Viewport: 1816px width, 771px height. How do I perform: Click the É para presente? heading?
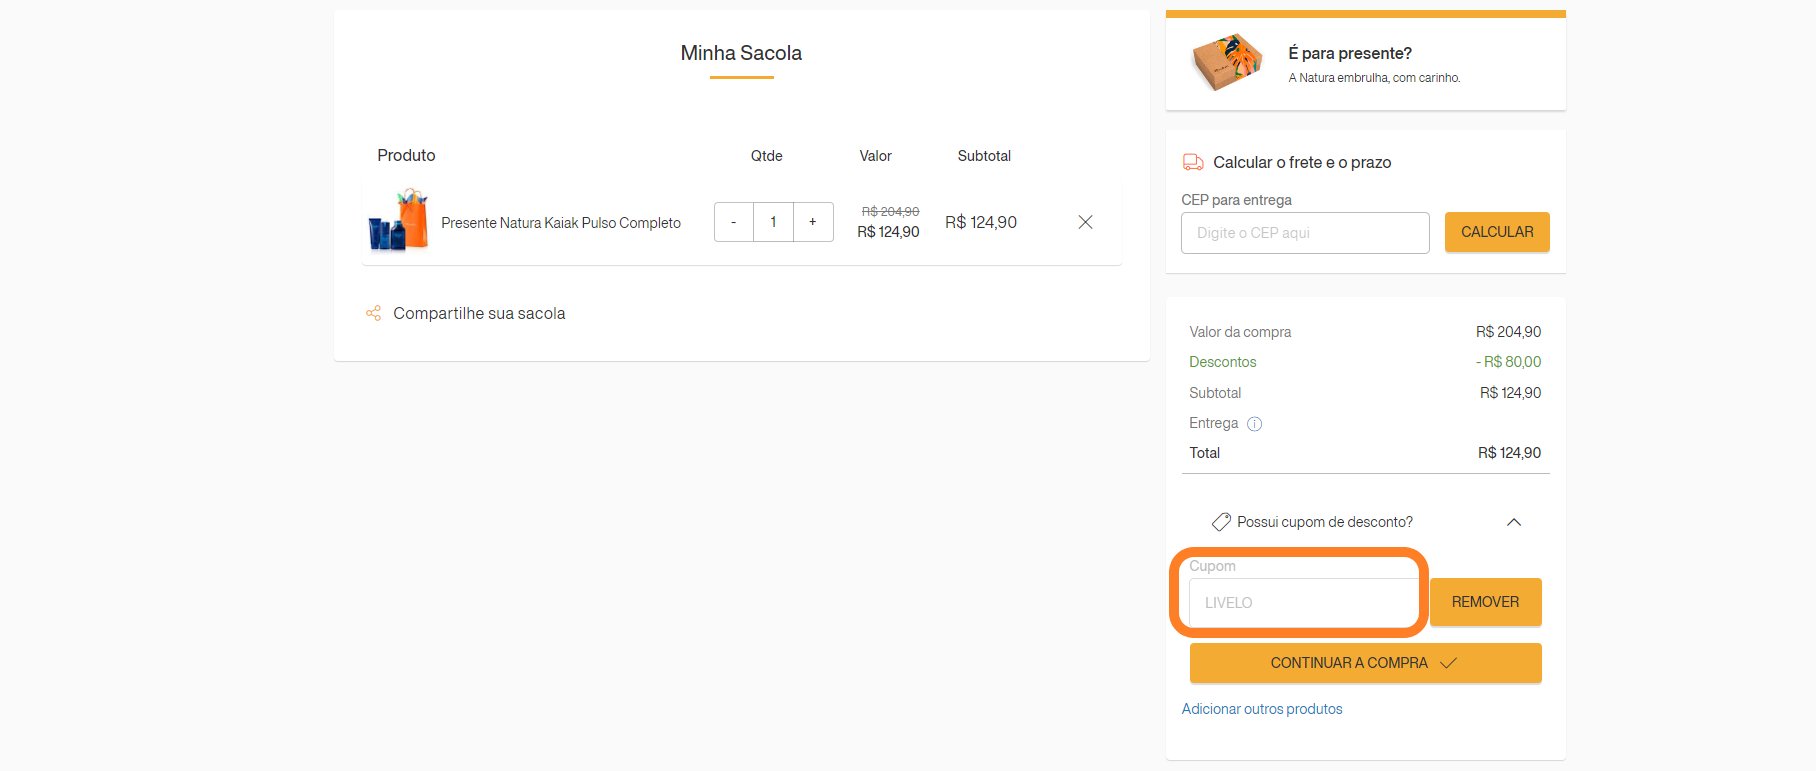click(x=1350, y=54)
